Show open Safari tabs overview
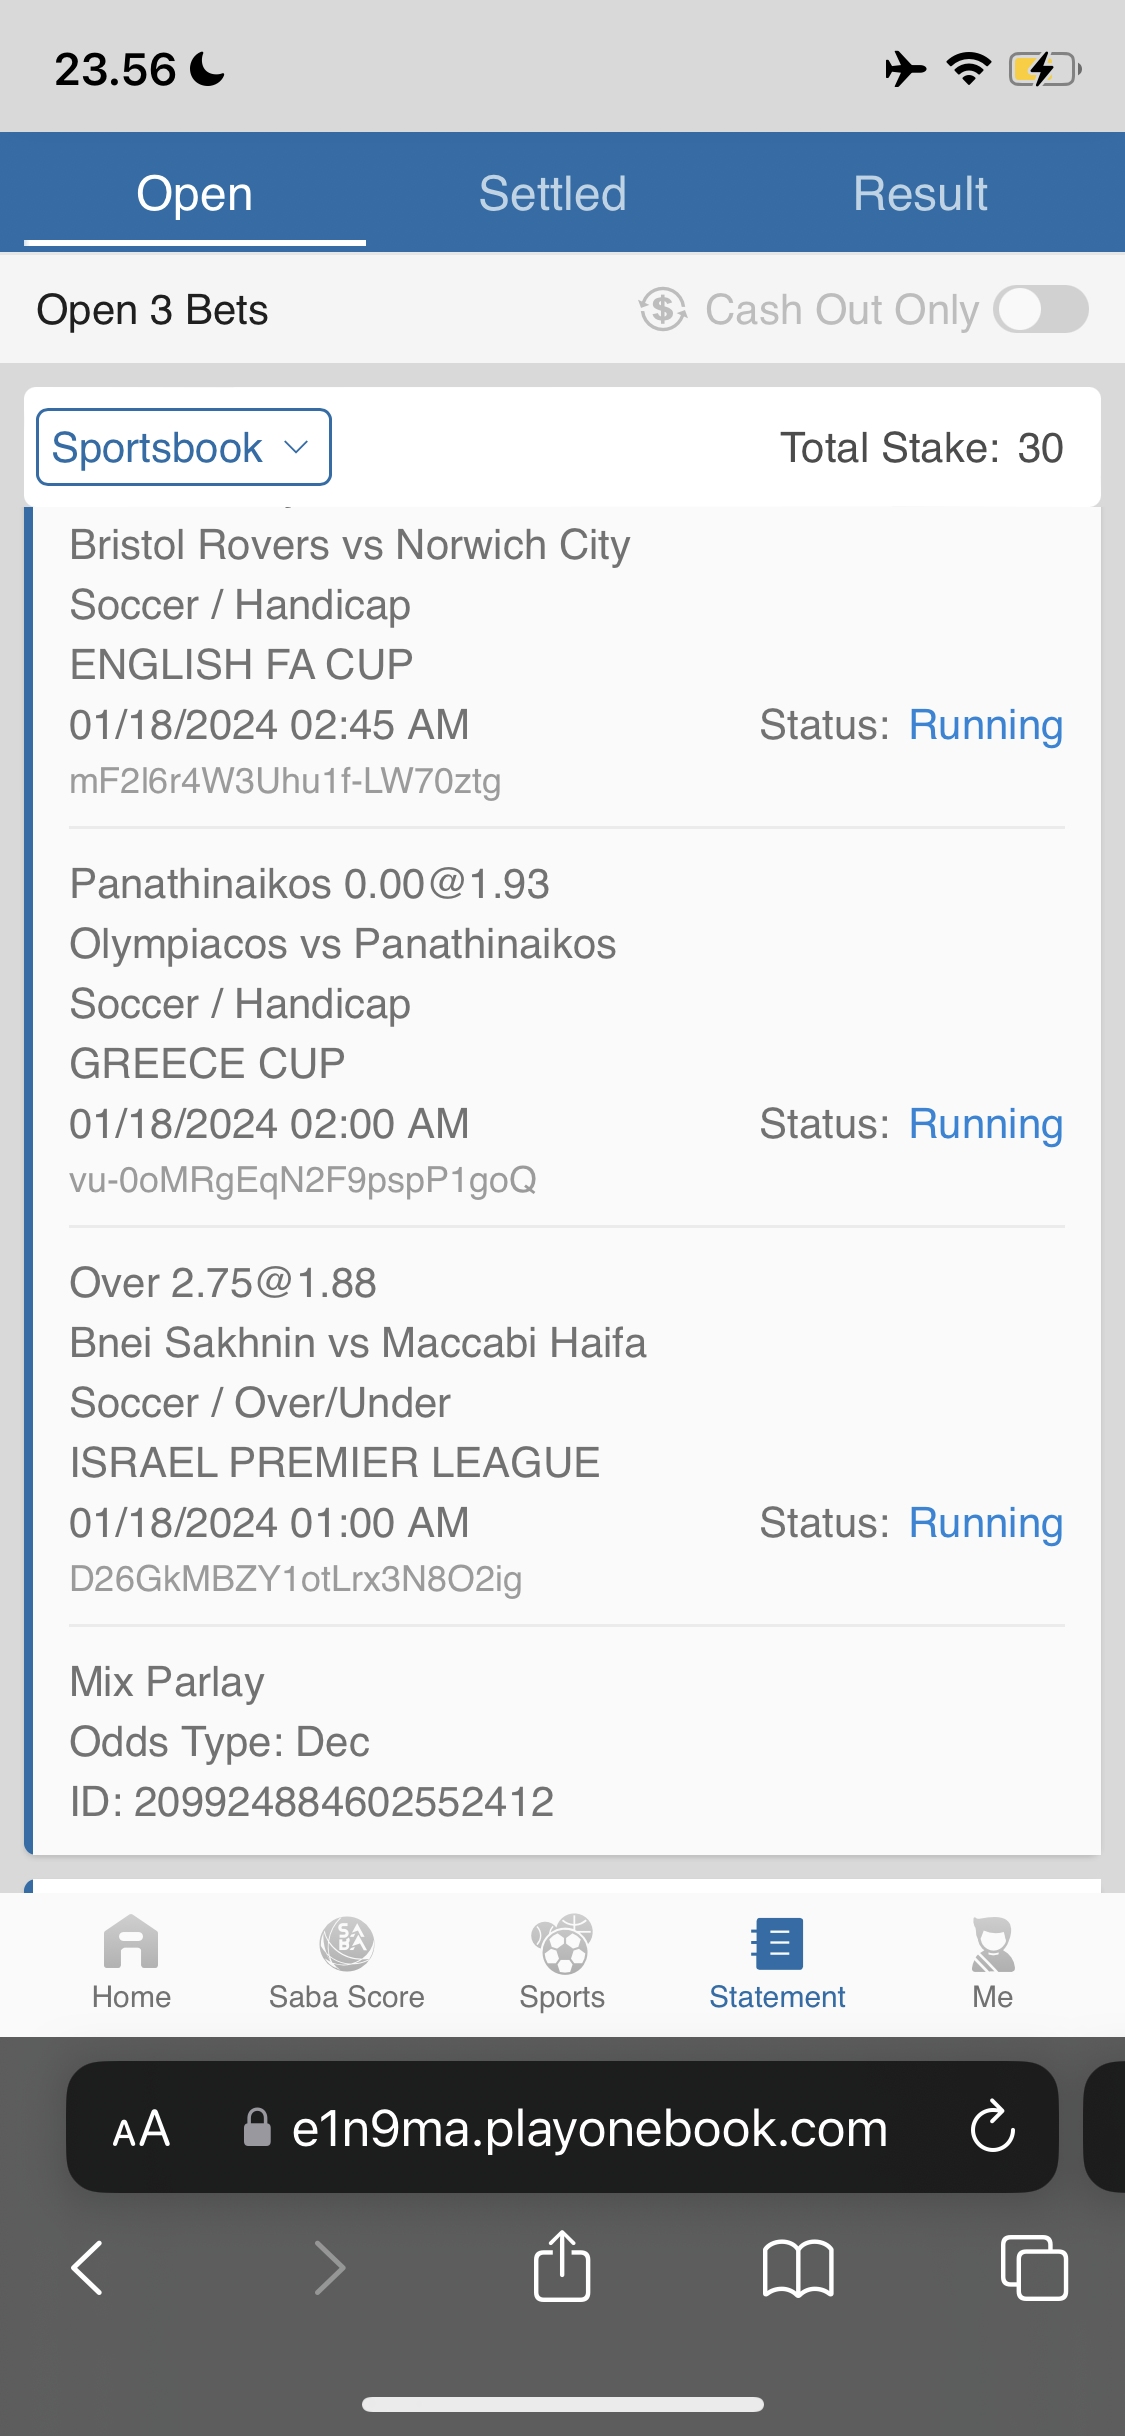The image size is (1125, 2436). 1034,2267
